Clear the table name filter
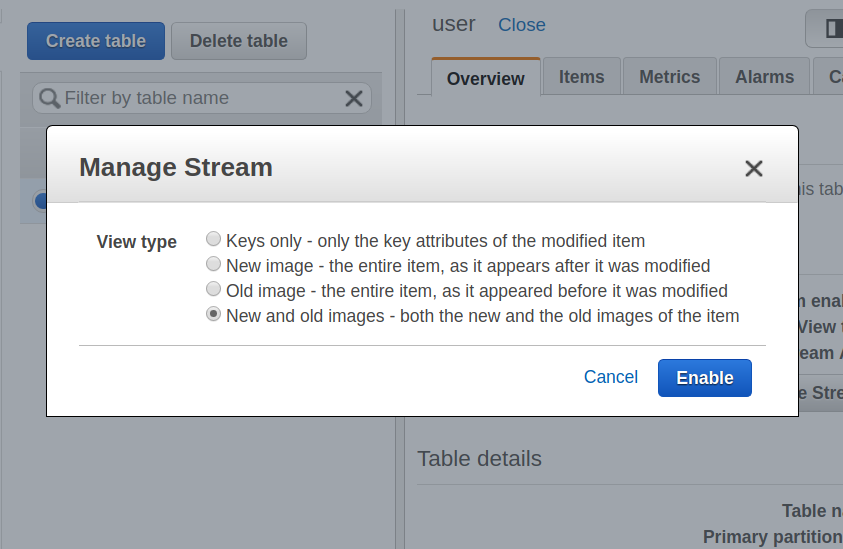 pos(354,98)
